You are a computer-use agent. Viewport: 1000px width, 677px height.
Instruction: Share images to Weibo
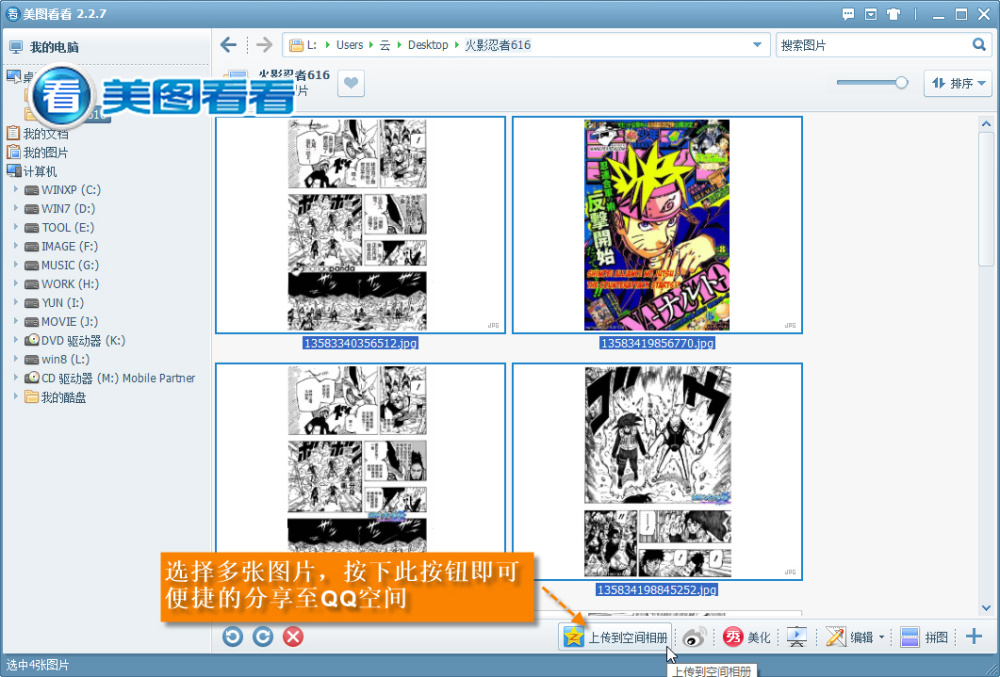coord(694,636)
